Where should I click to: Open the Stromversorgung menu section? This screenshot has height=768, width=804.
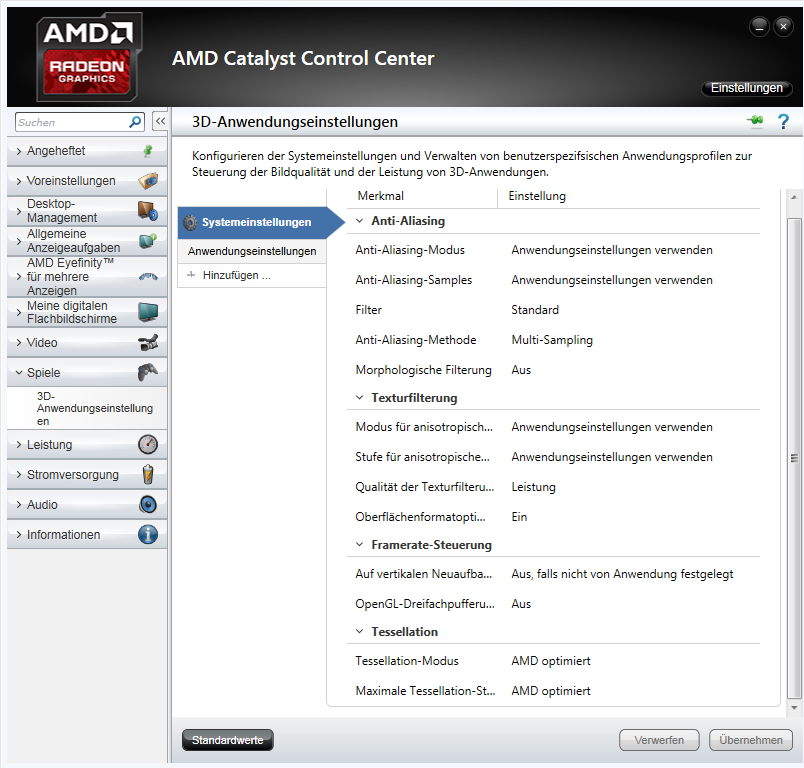87,474
